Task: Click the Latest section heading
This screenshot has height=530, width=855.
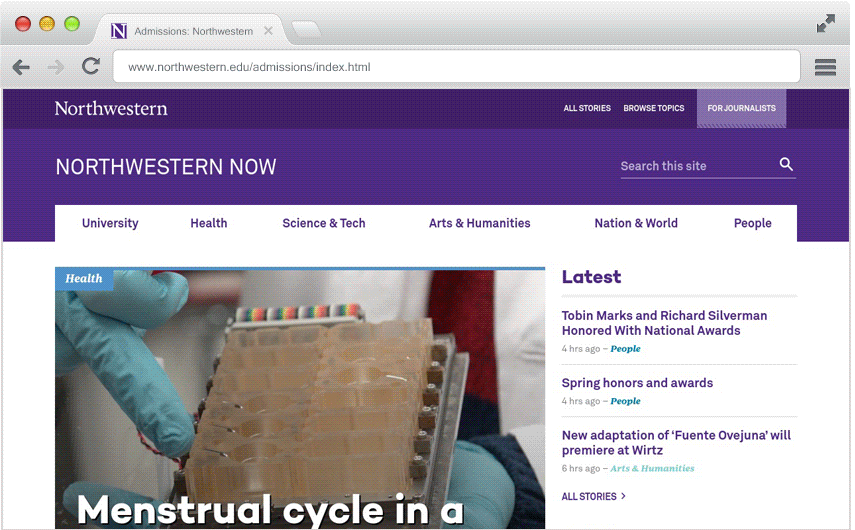Action: (x=591, y=277)
